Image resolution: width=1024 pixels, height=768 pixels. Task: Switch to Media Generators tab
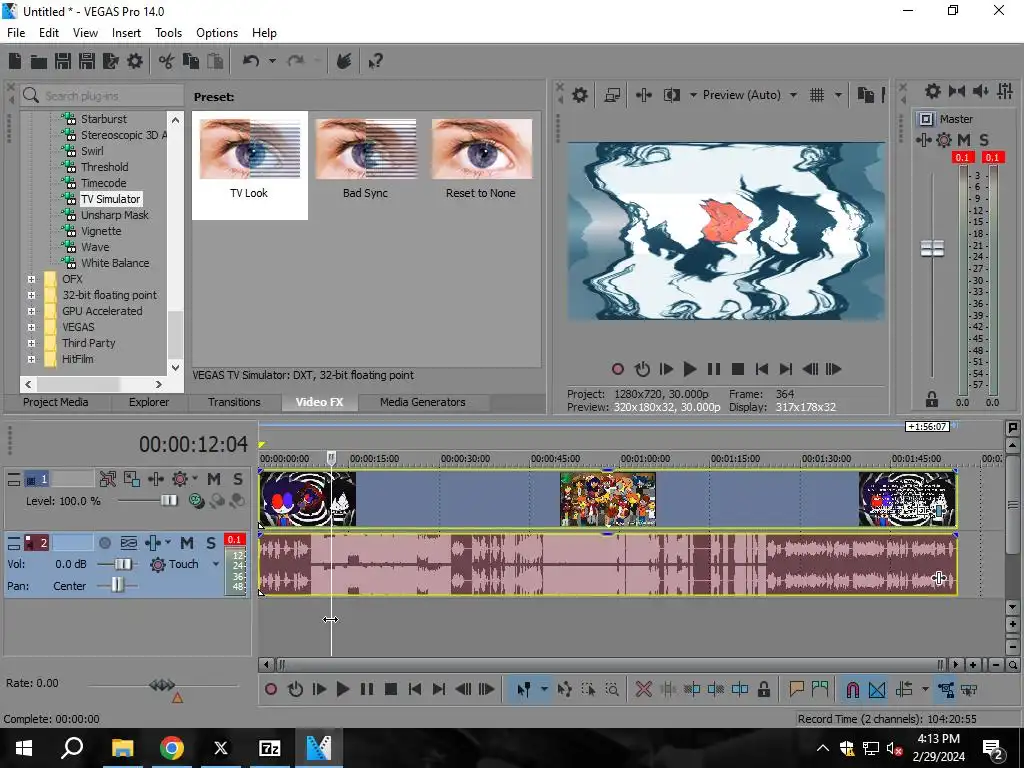[x=423, y=402]
